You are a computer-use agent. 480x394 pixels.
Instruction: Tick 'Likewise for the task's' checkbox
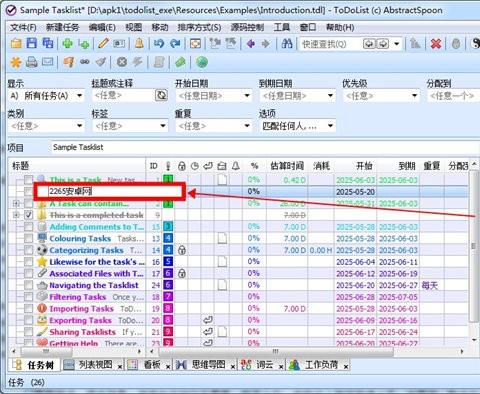click(x=29, y=262)
